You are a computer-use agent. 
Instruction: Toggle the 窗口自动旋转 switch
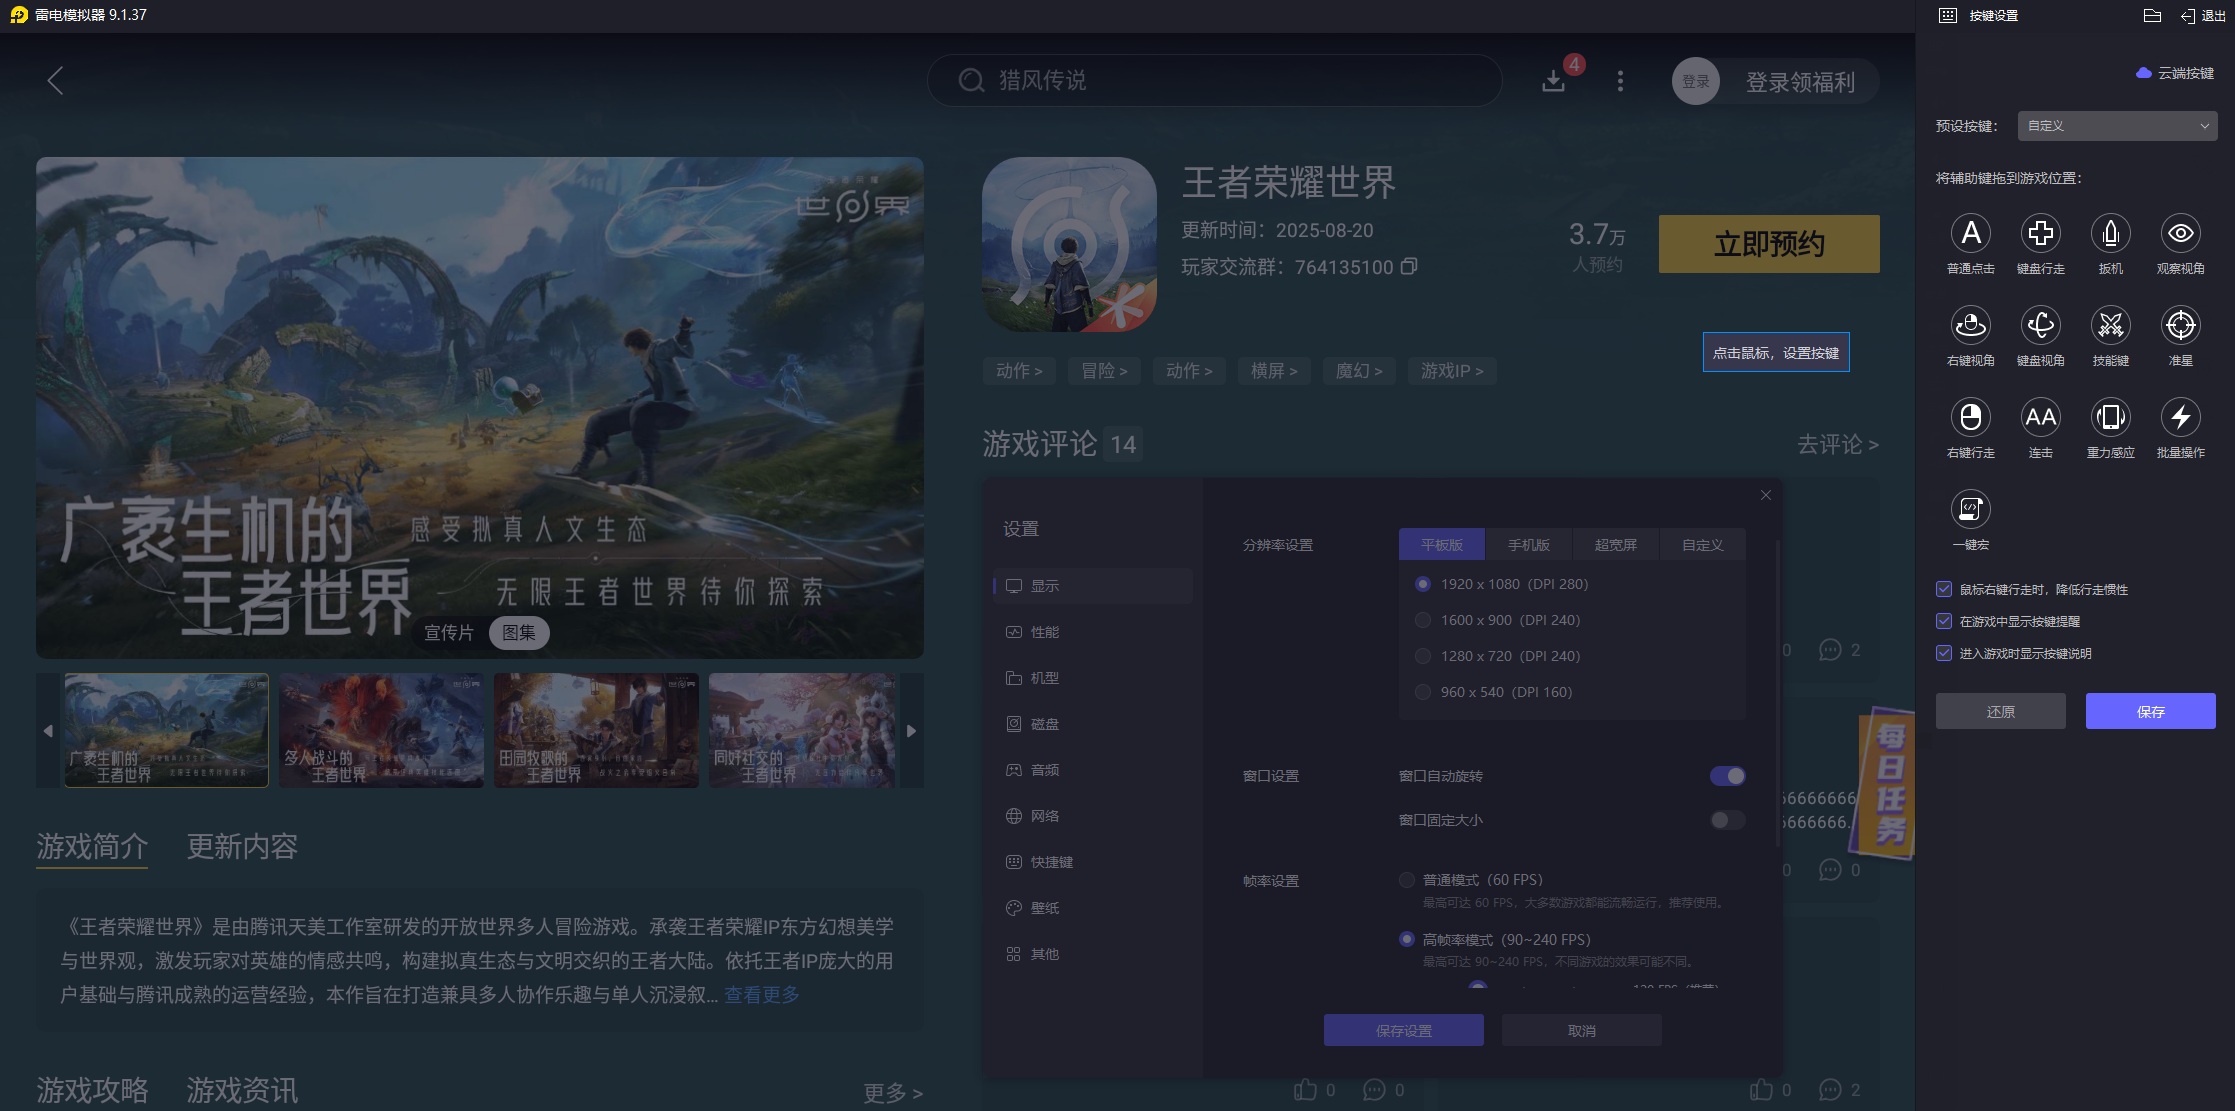(x=1727, y=776)
